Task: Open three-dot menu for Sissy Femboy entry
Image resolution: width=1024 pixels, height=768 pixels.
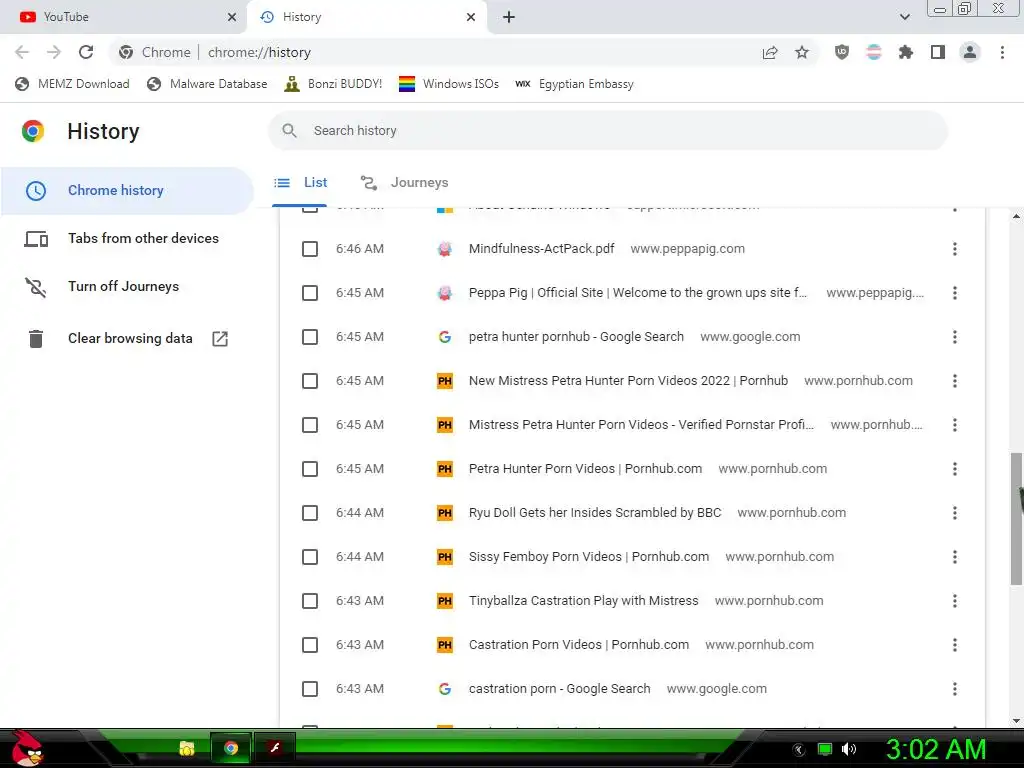Action: click(x=955, y=557)
